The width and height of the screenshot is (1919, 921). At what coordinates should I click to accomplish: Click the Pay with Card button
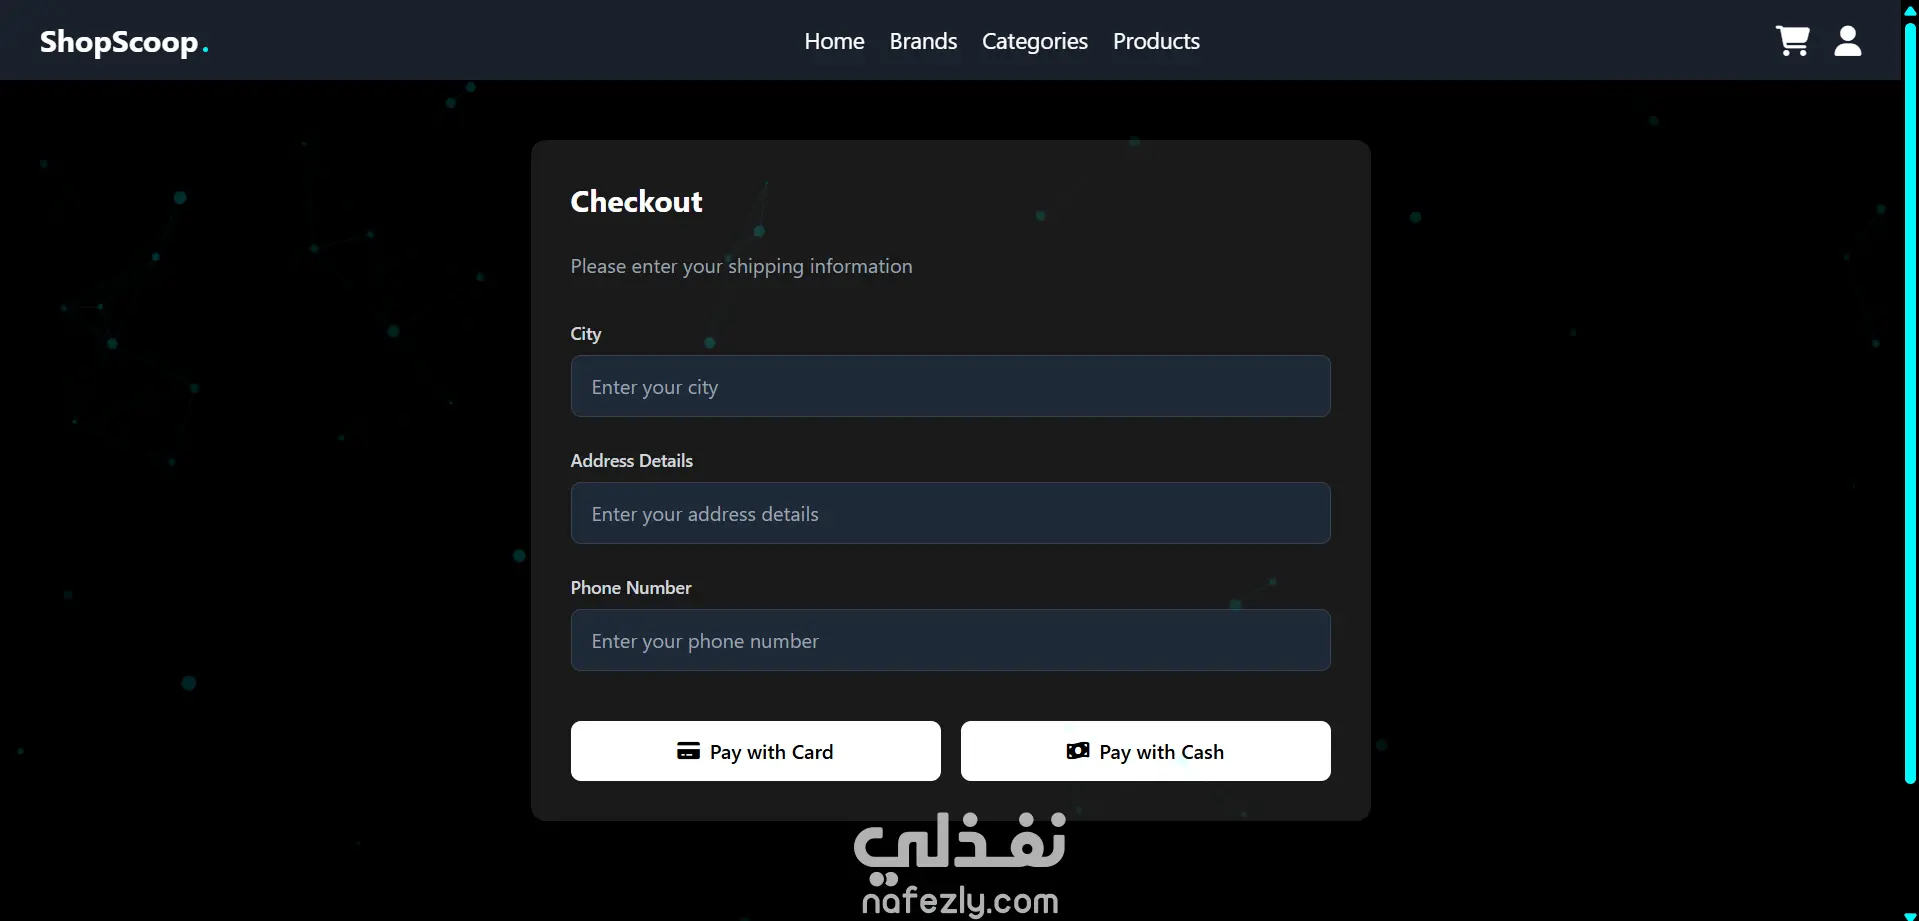[x=755, y=751]
